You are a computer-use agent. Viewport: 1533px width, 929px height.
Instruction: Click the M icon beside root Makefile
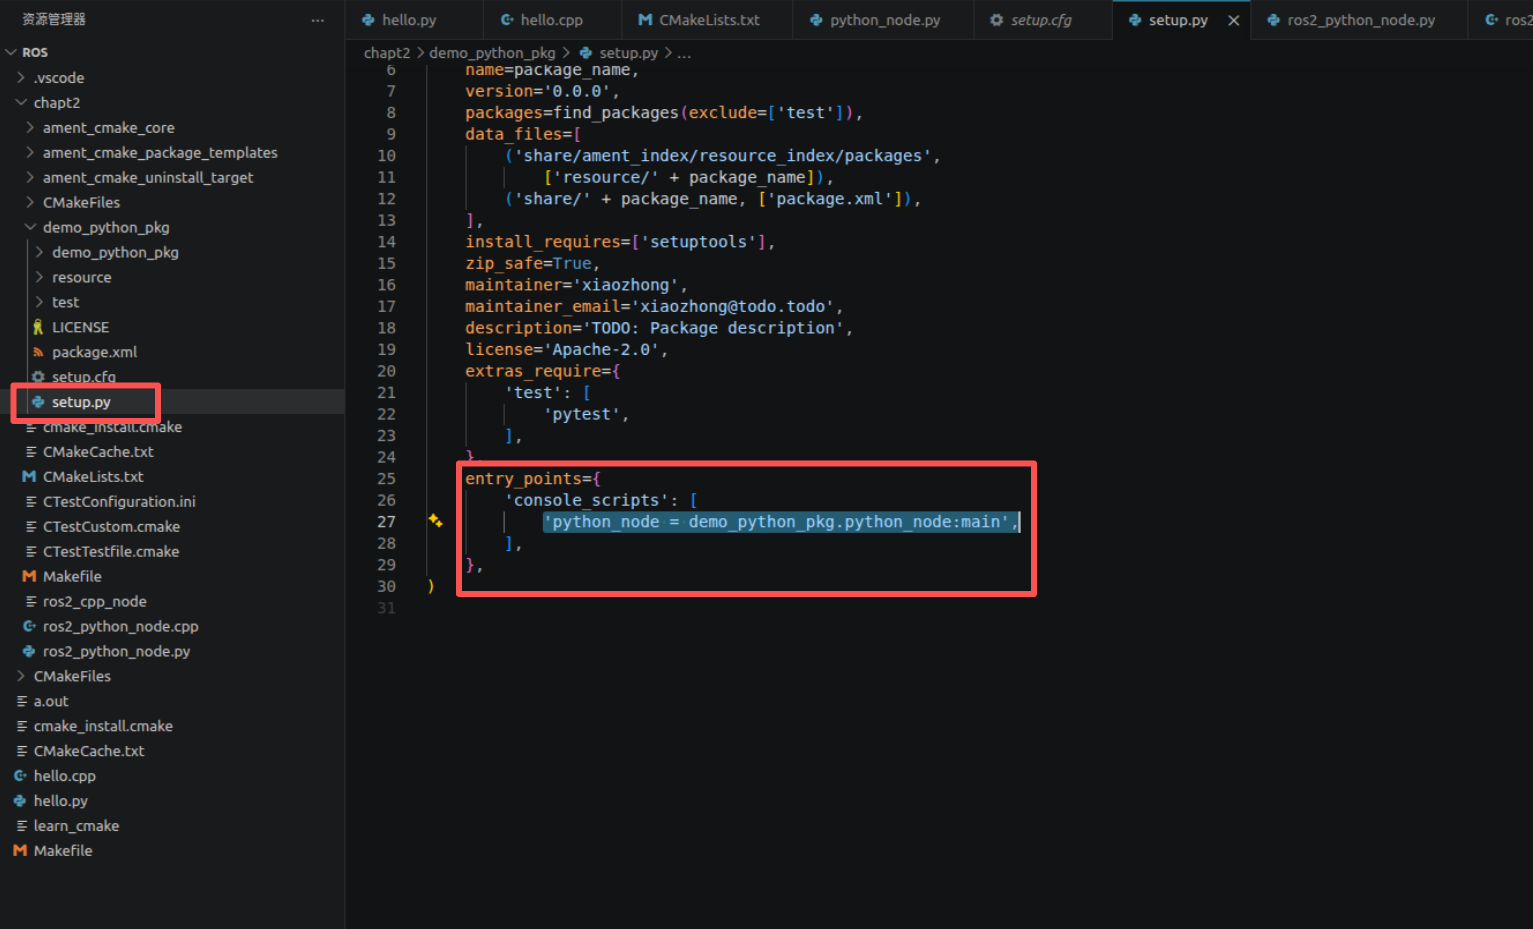coord(20,851)
